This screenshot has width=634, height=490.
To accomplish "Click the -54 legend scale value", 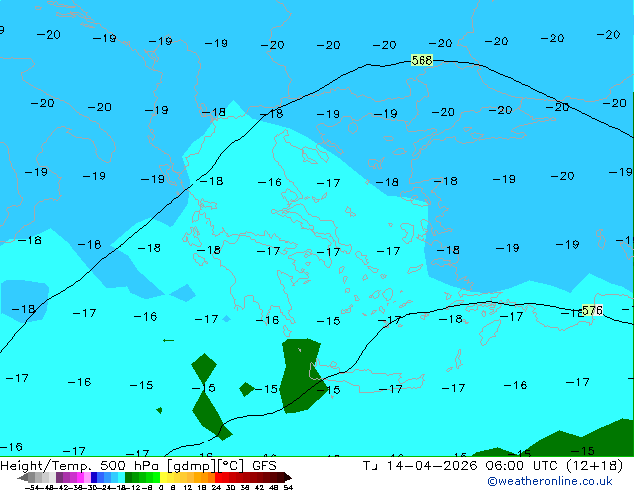I will pos(32,487).
